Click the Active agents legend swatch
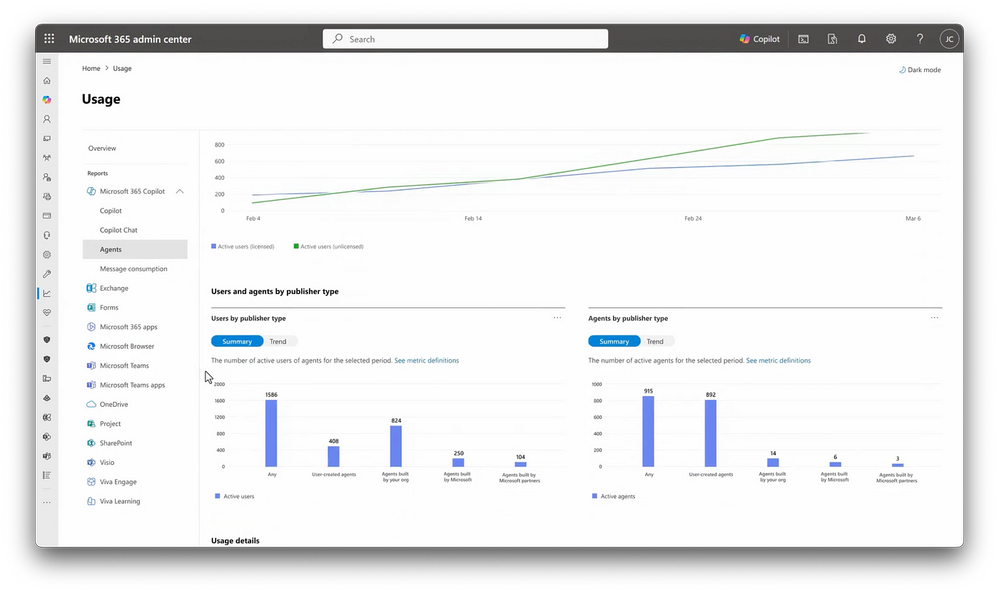Screen dimensions: 999x594 (594, 496)
